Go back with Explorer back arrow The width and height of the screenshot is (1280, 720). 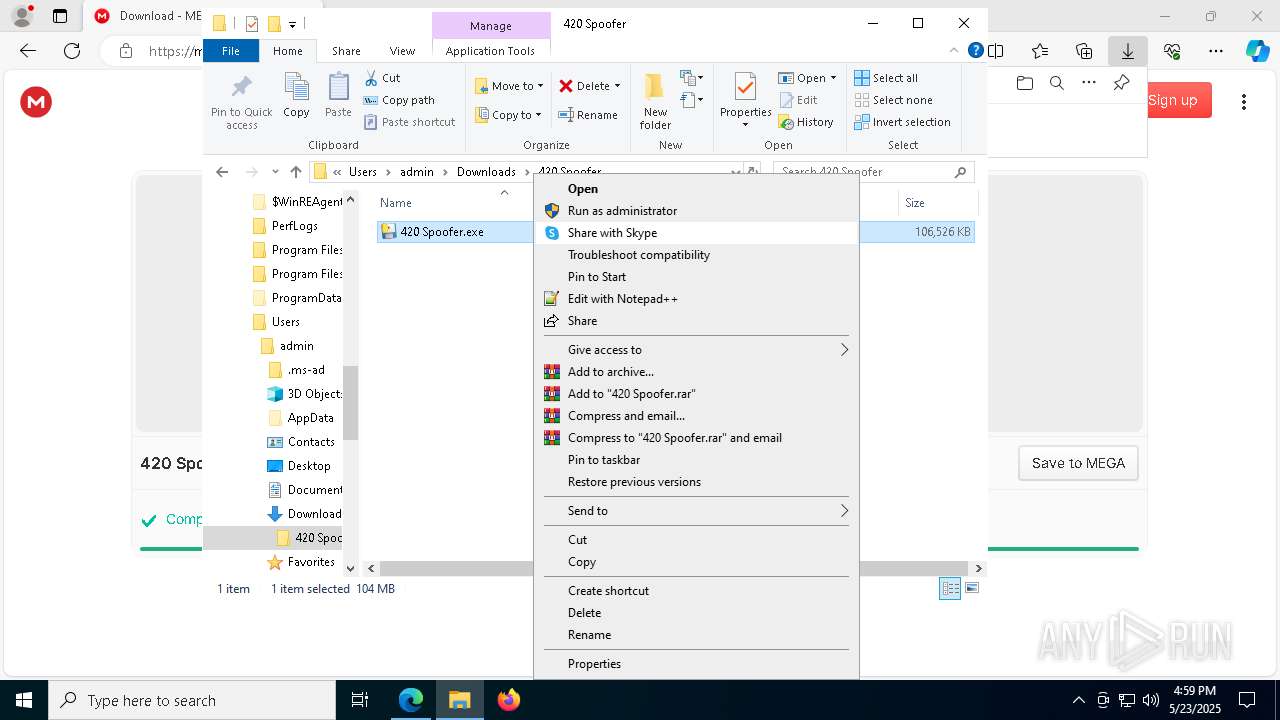tap(222, 172)
